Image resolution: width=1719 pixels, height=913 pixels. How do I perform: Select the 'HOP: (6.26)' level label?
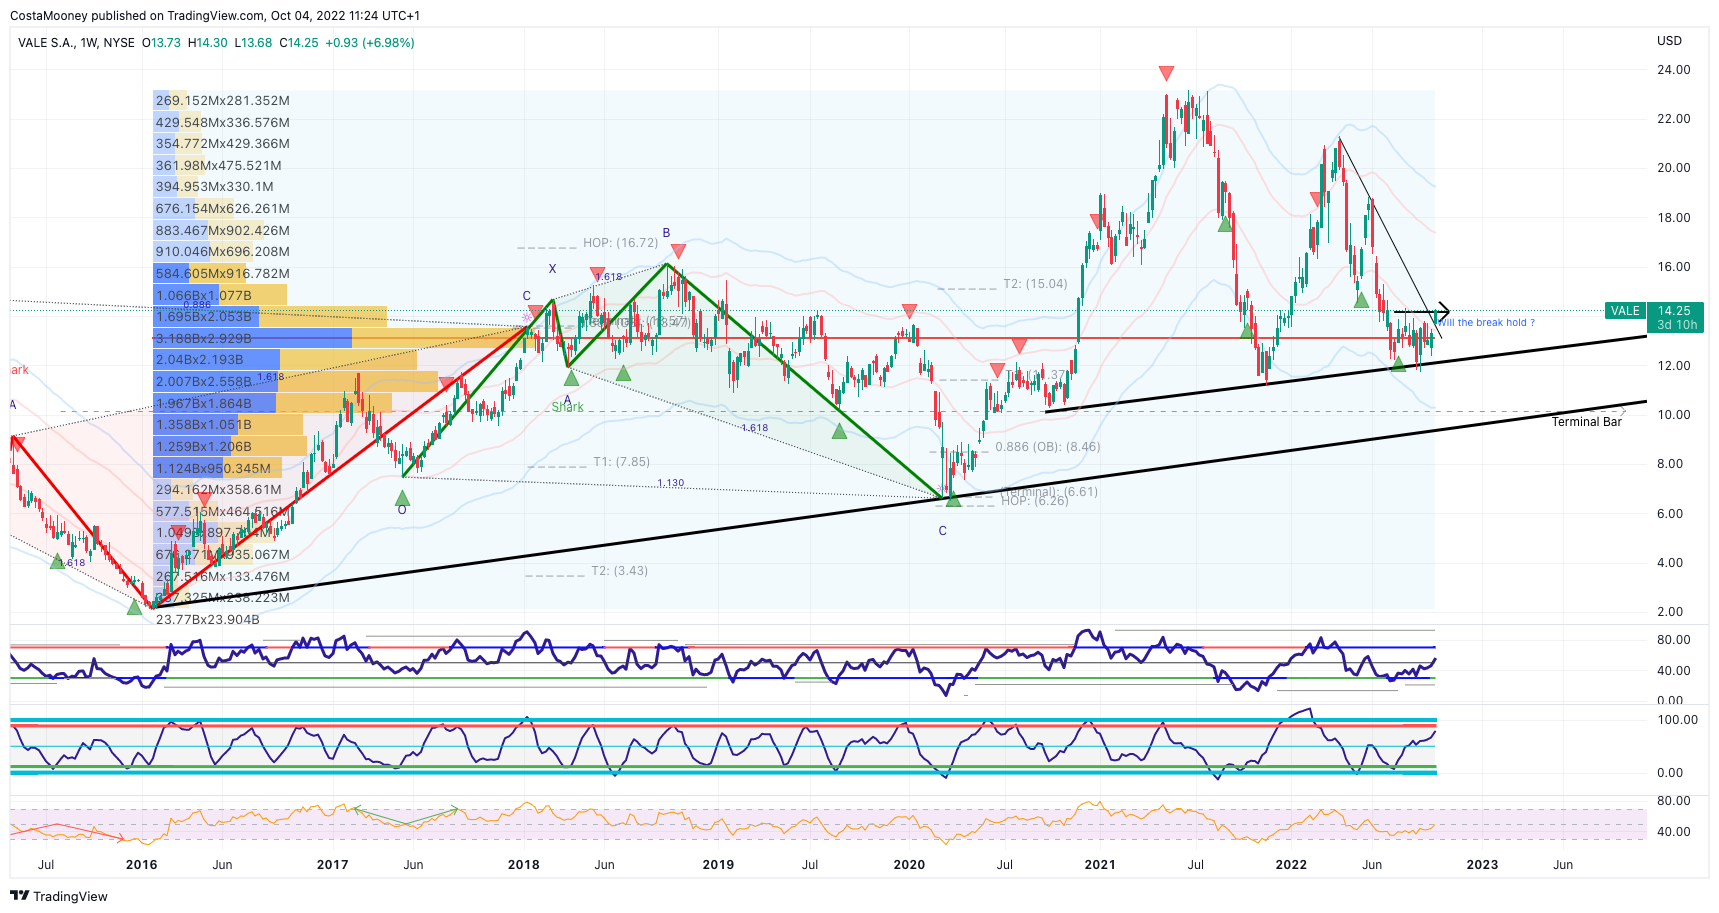click(x=1034, y=501)
